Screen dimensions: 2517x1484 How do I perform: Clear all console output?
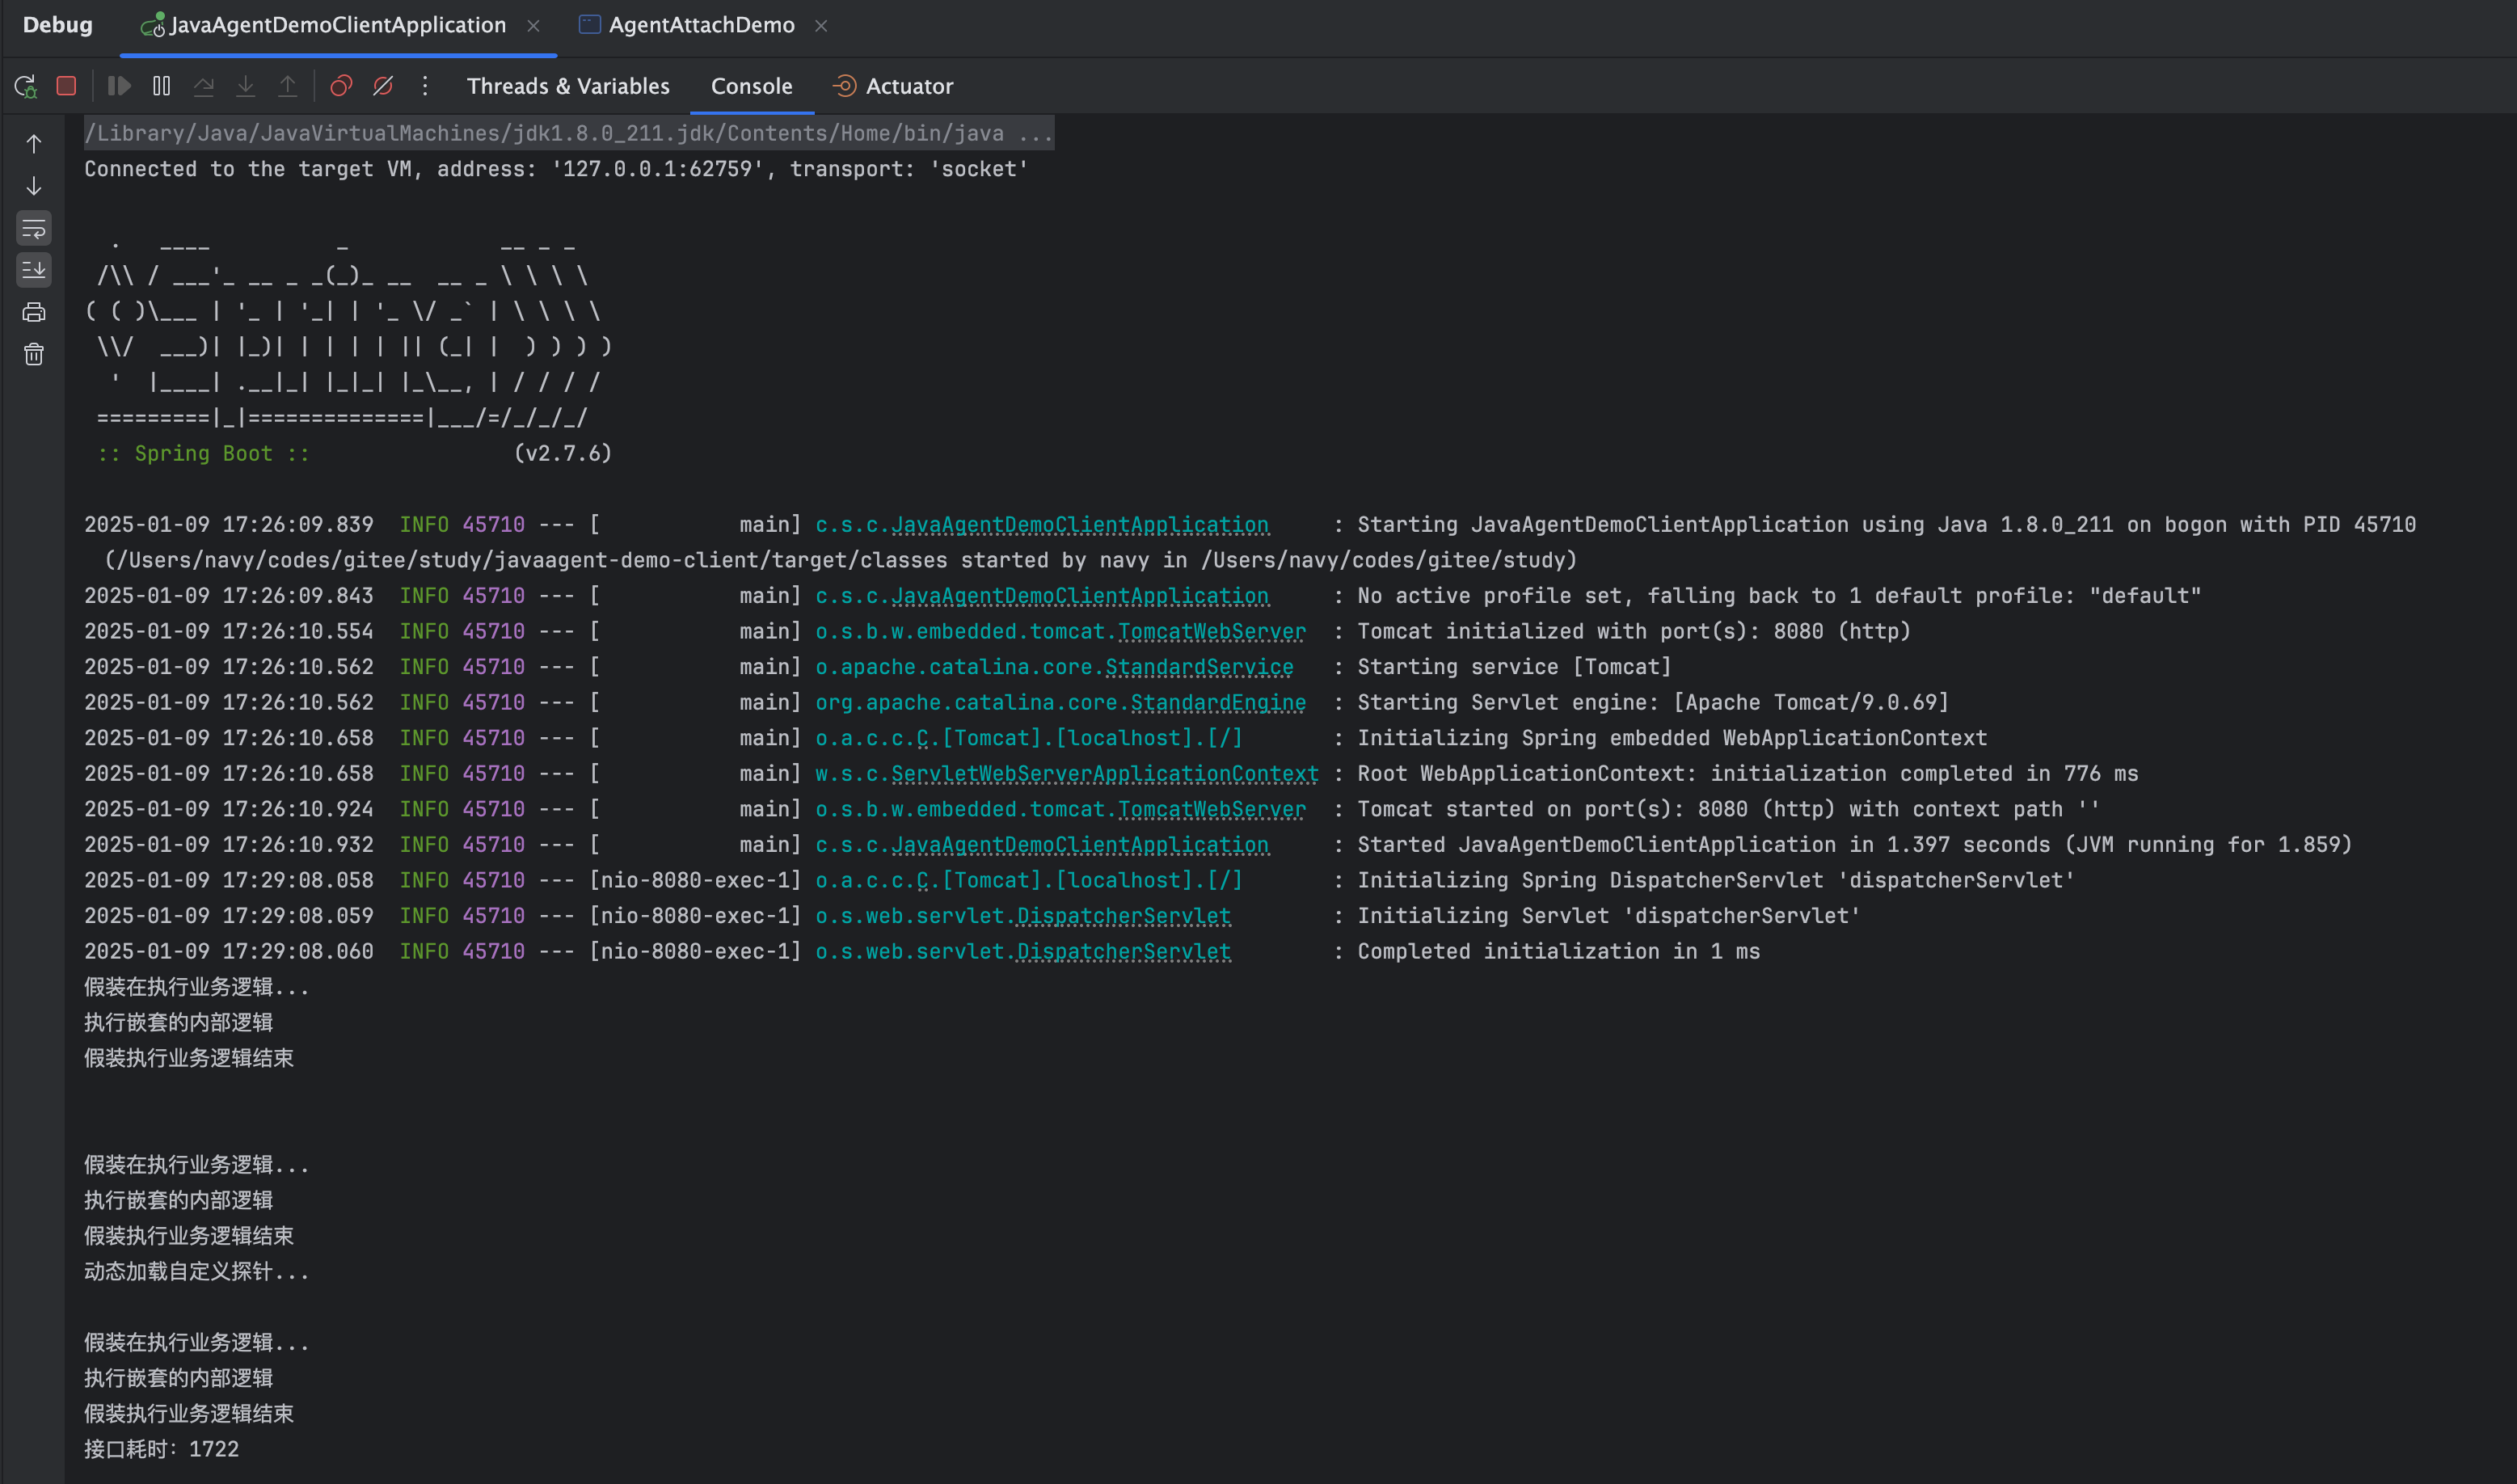(34, 354)
